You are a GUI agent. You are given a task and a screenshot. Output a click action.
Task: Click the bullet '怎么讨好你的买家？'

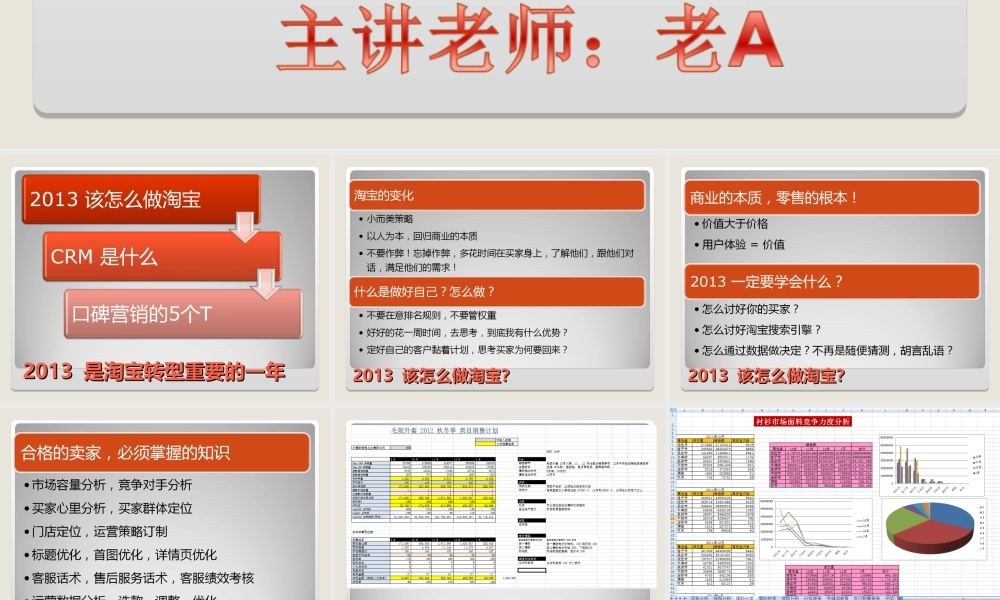pos(747,309)
